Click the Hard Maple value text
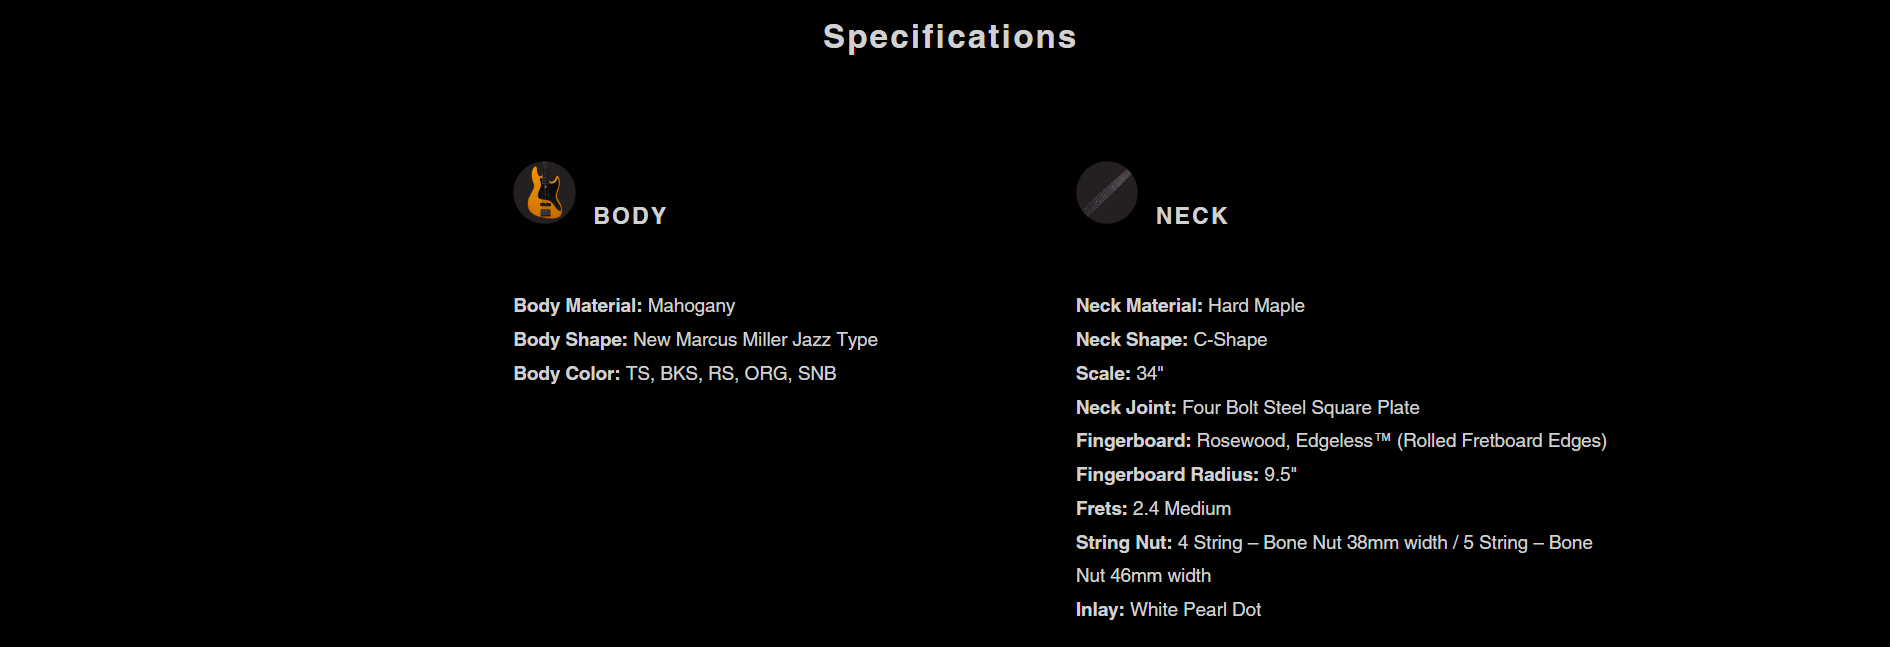1890x647 pixels. (1256, 306)
